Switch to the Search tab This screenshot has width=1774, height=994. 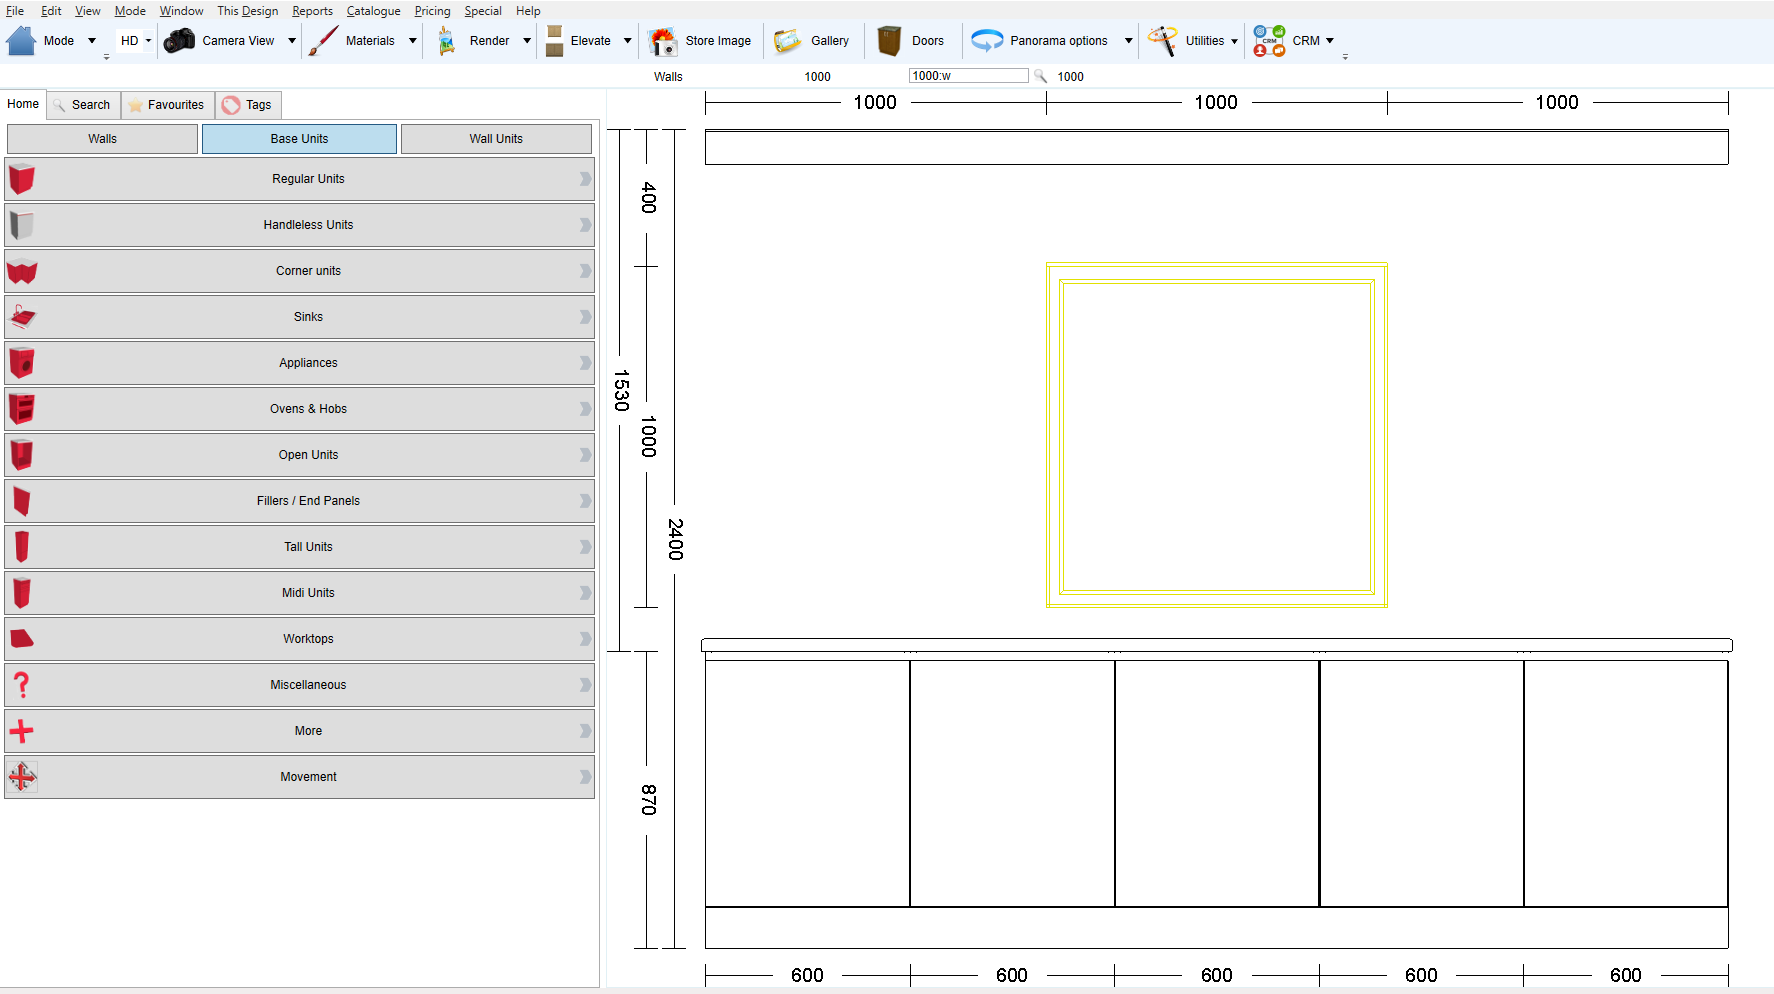[x=83, y=105]
